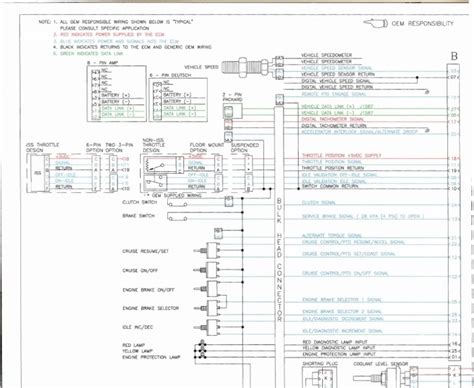Image resolution: width=474 pixels, height=388 pixels.
Task: Click the 'NON-ISS THROTTLE DESIGN' heading
Action: point(154,145)
